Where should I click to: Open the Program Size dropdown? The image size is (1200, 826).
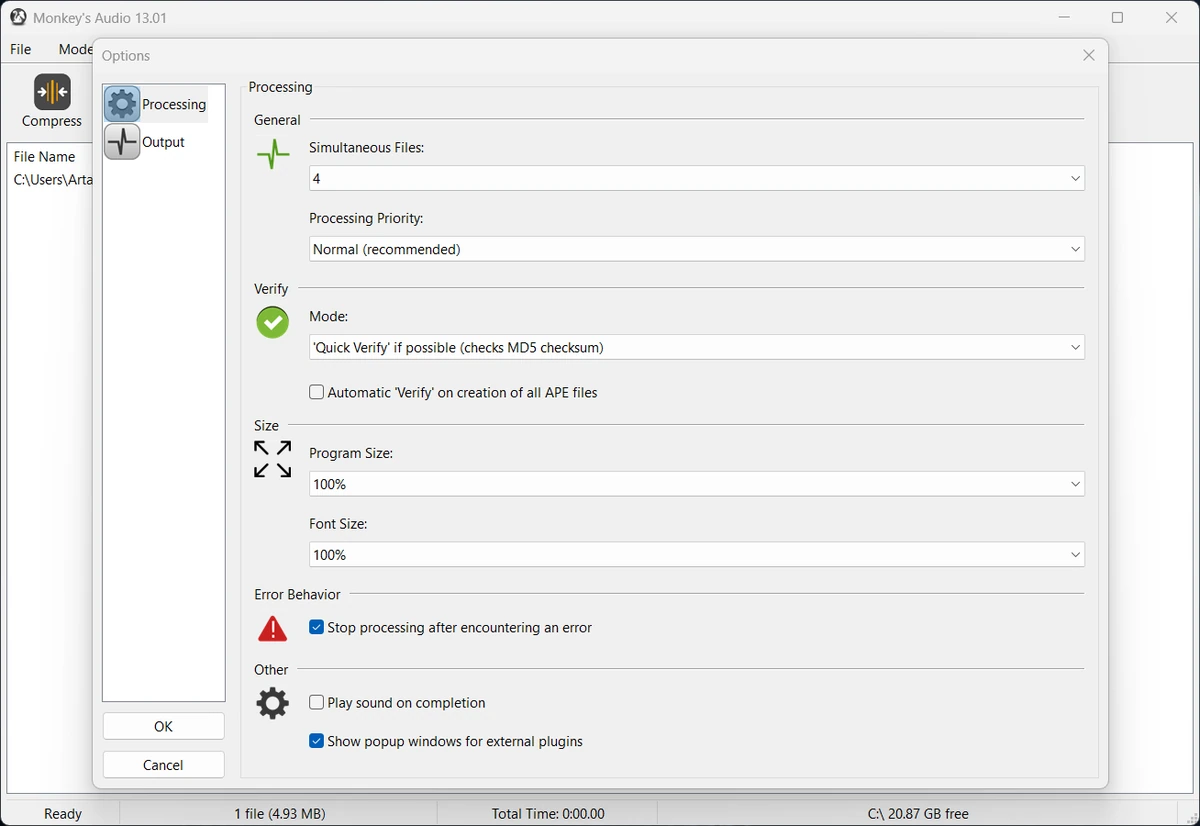coord(697,485)
